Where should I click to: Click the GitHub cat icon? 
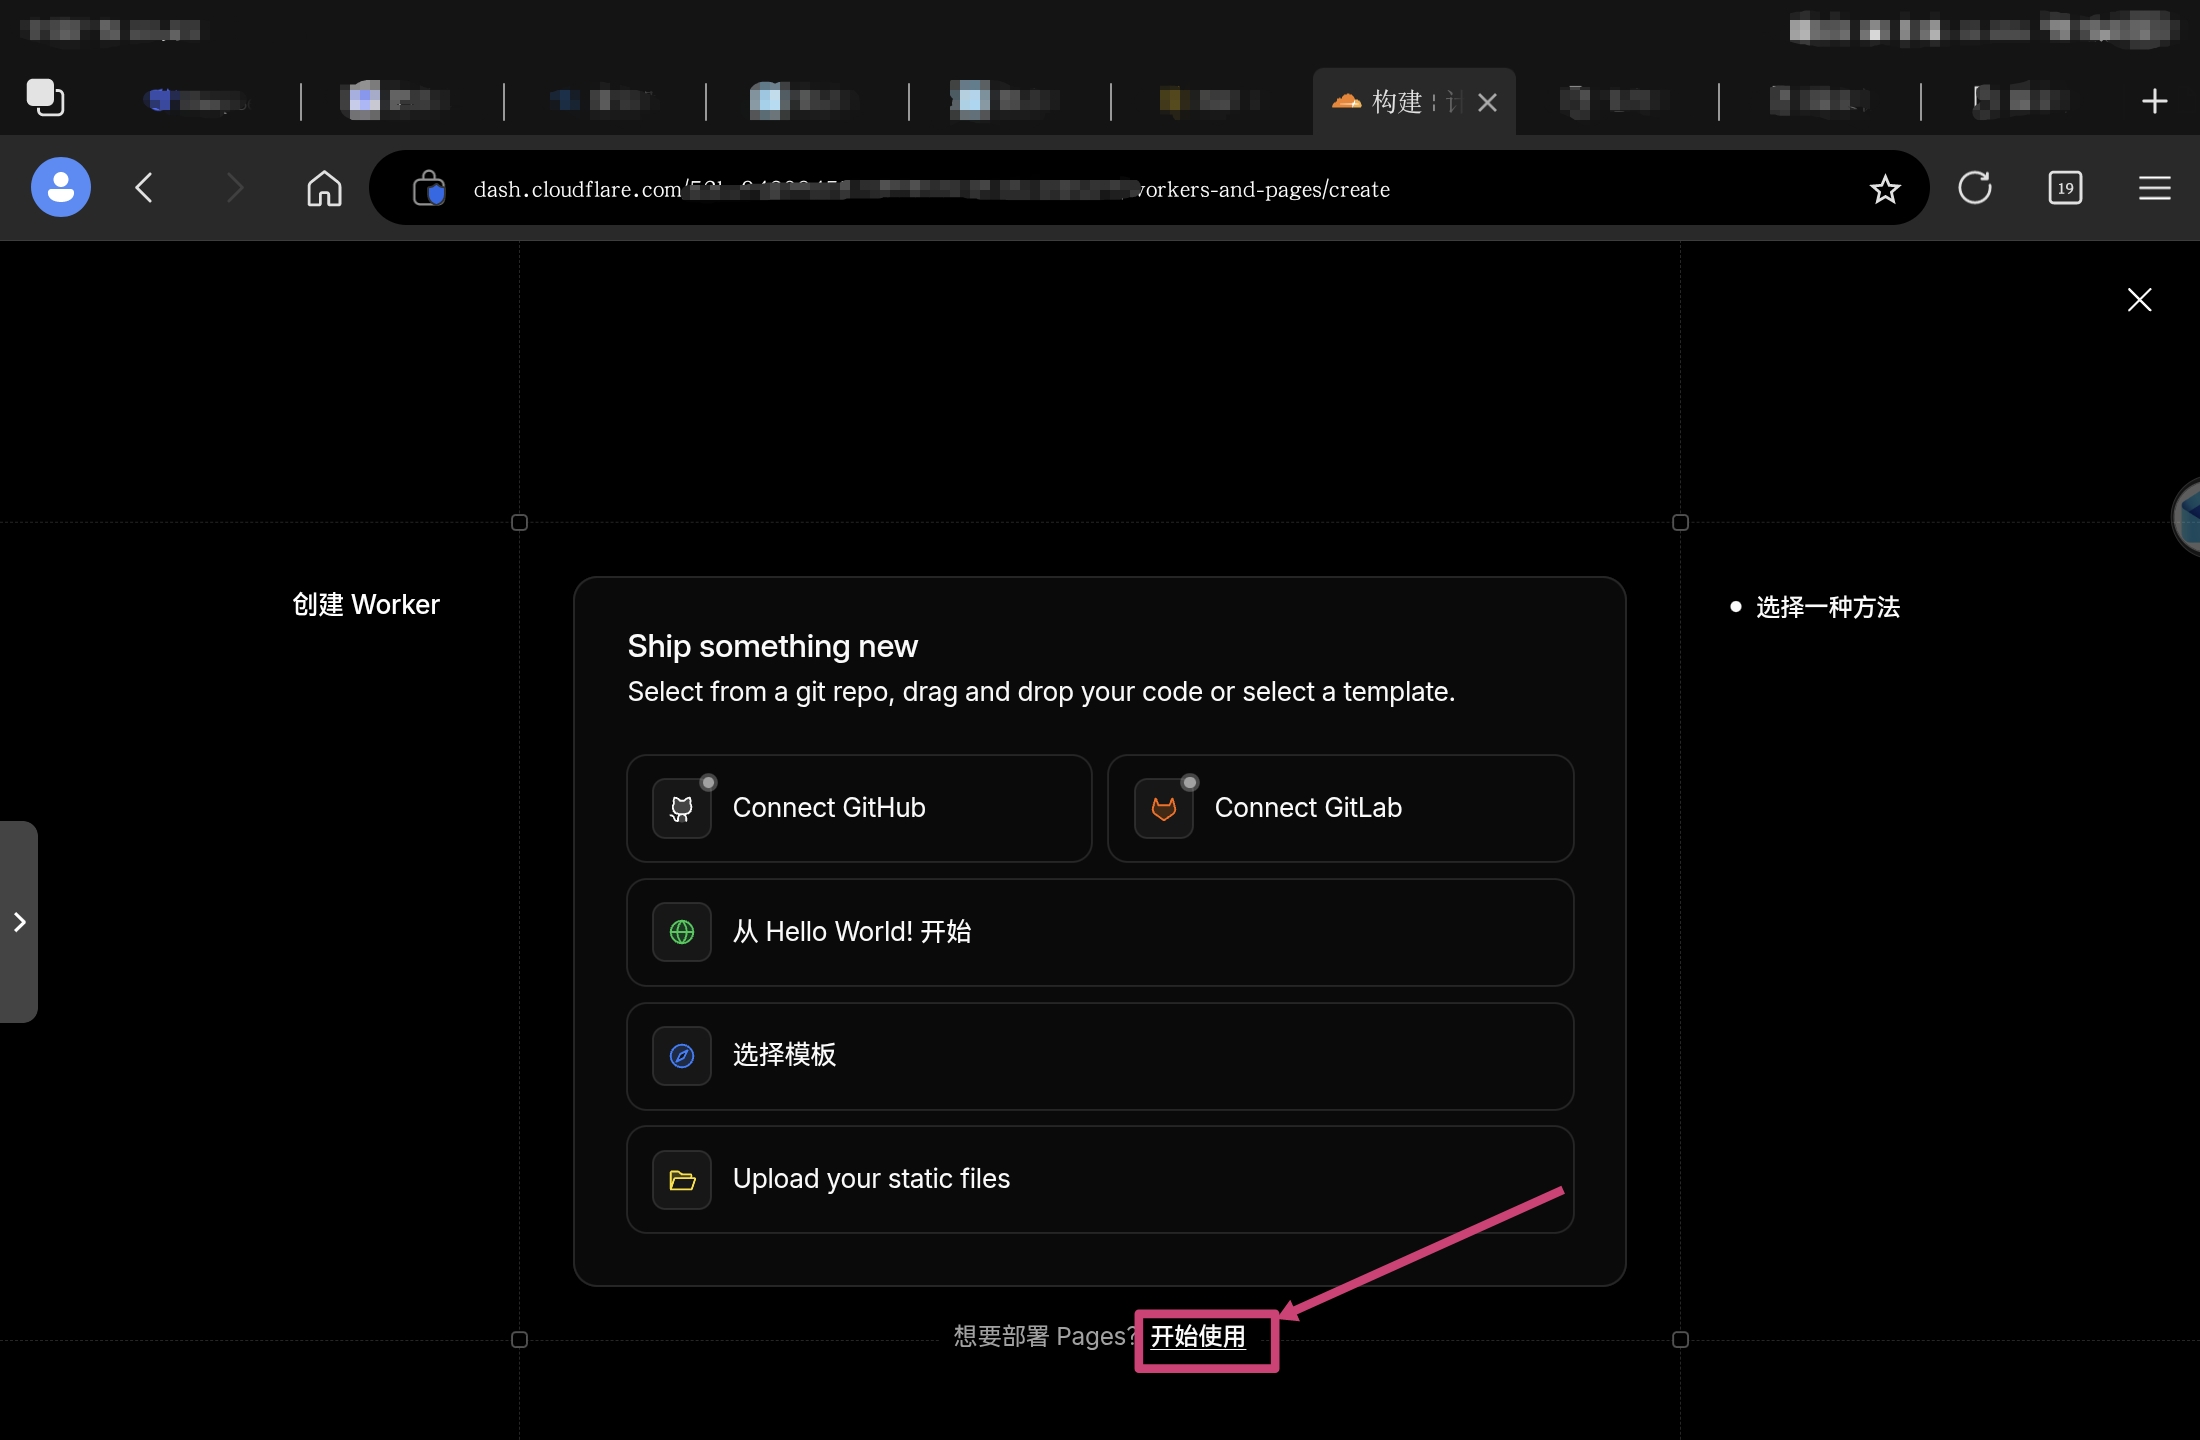(x=681, y=808)
